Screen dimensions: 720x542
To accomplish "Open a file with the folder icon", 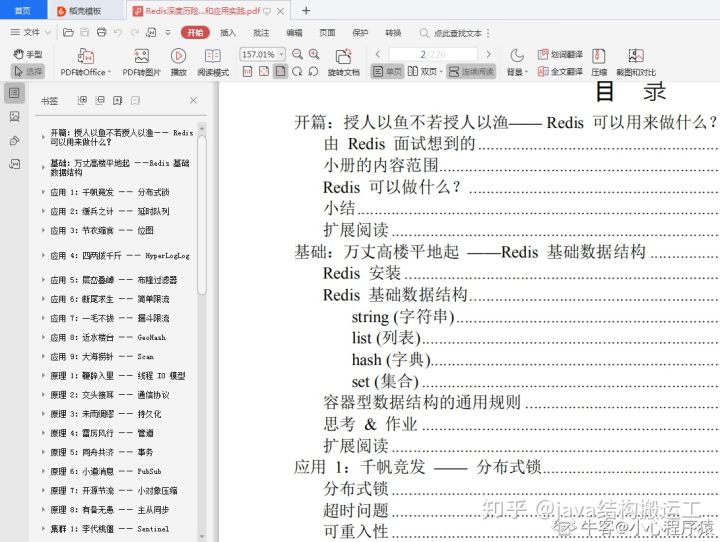I will pos(68,32).
